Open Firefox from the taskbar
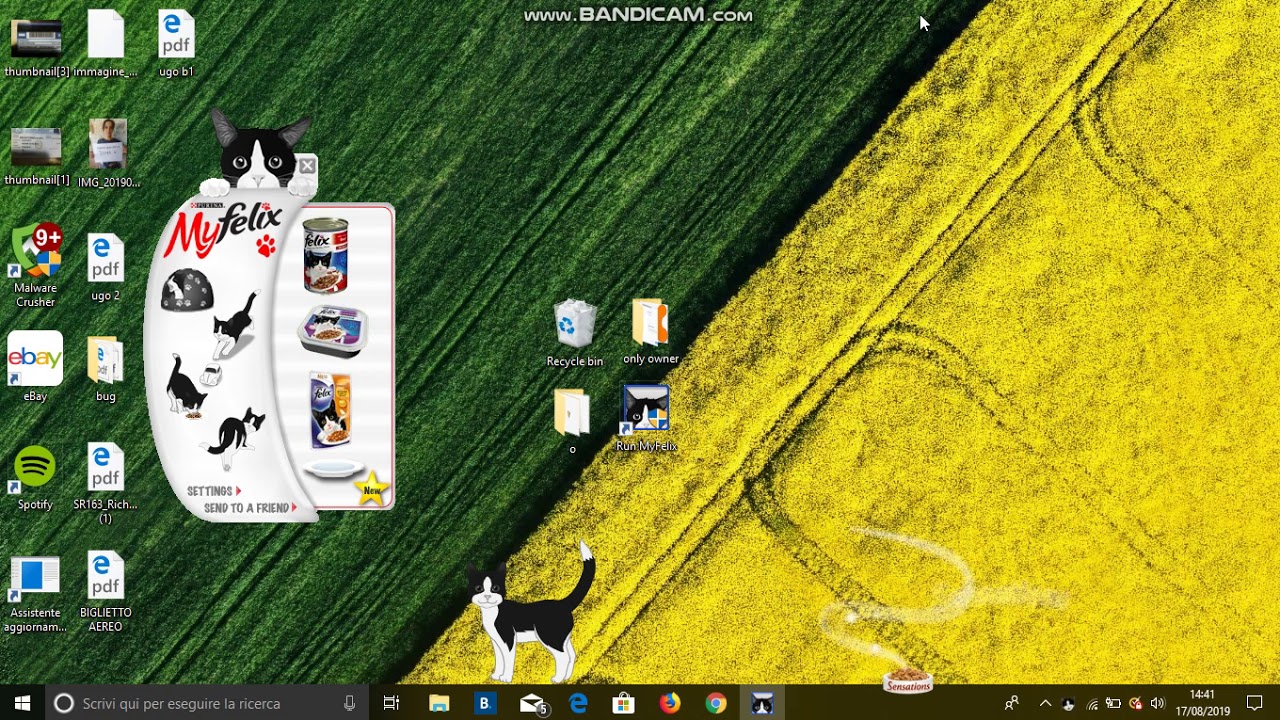This screenshot has height=720, width=1280. 669,703
